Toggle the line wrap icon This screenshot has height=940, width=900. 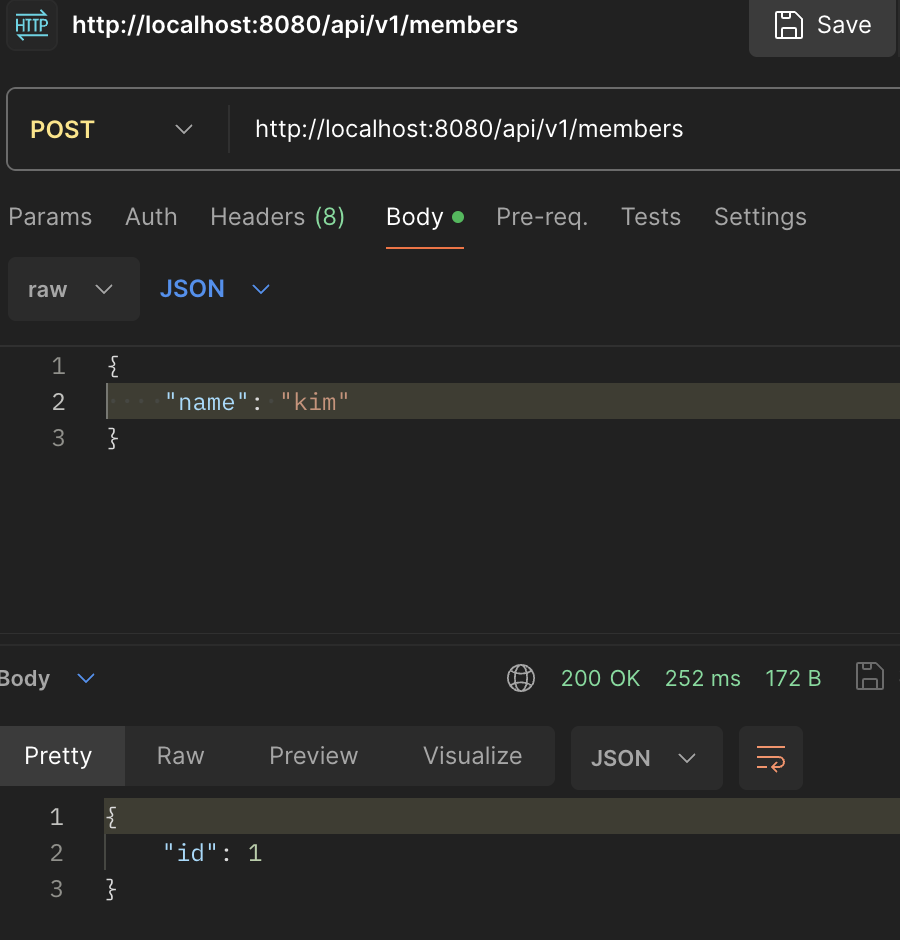770,758
